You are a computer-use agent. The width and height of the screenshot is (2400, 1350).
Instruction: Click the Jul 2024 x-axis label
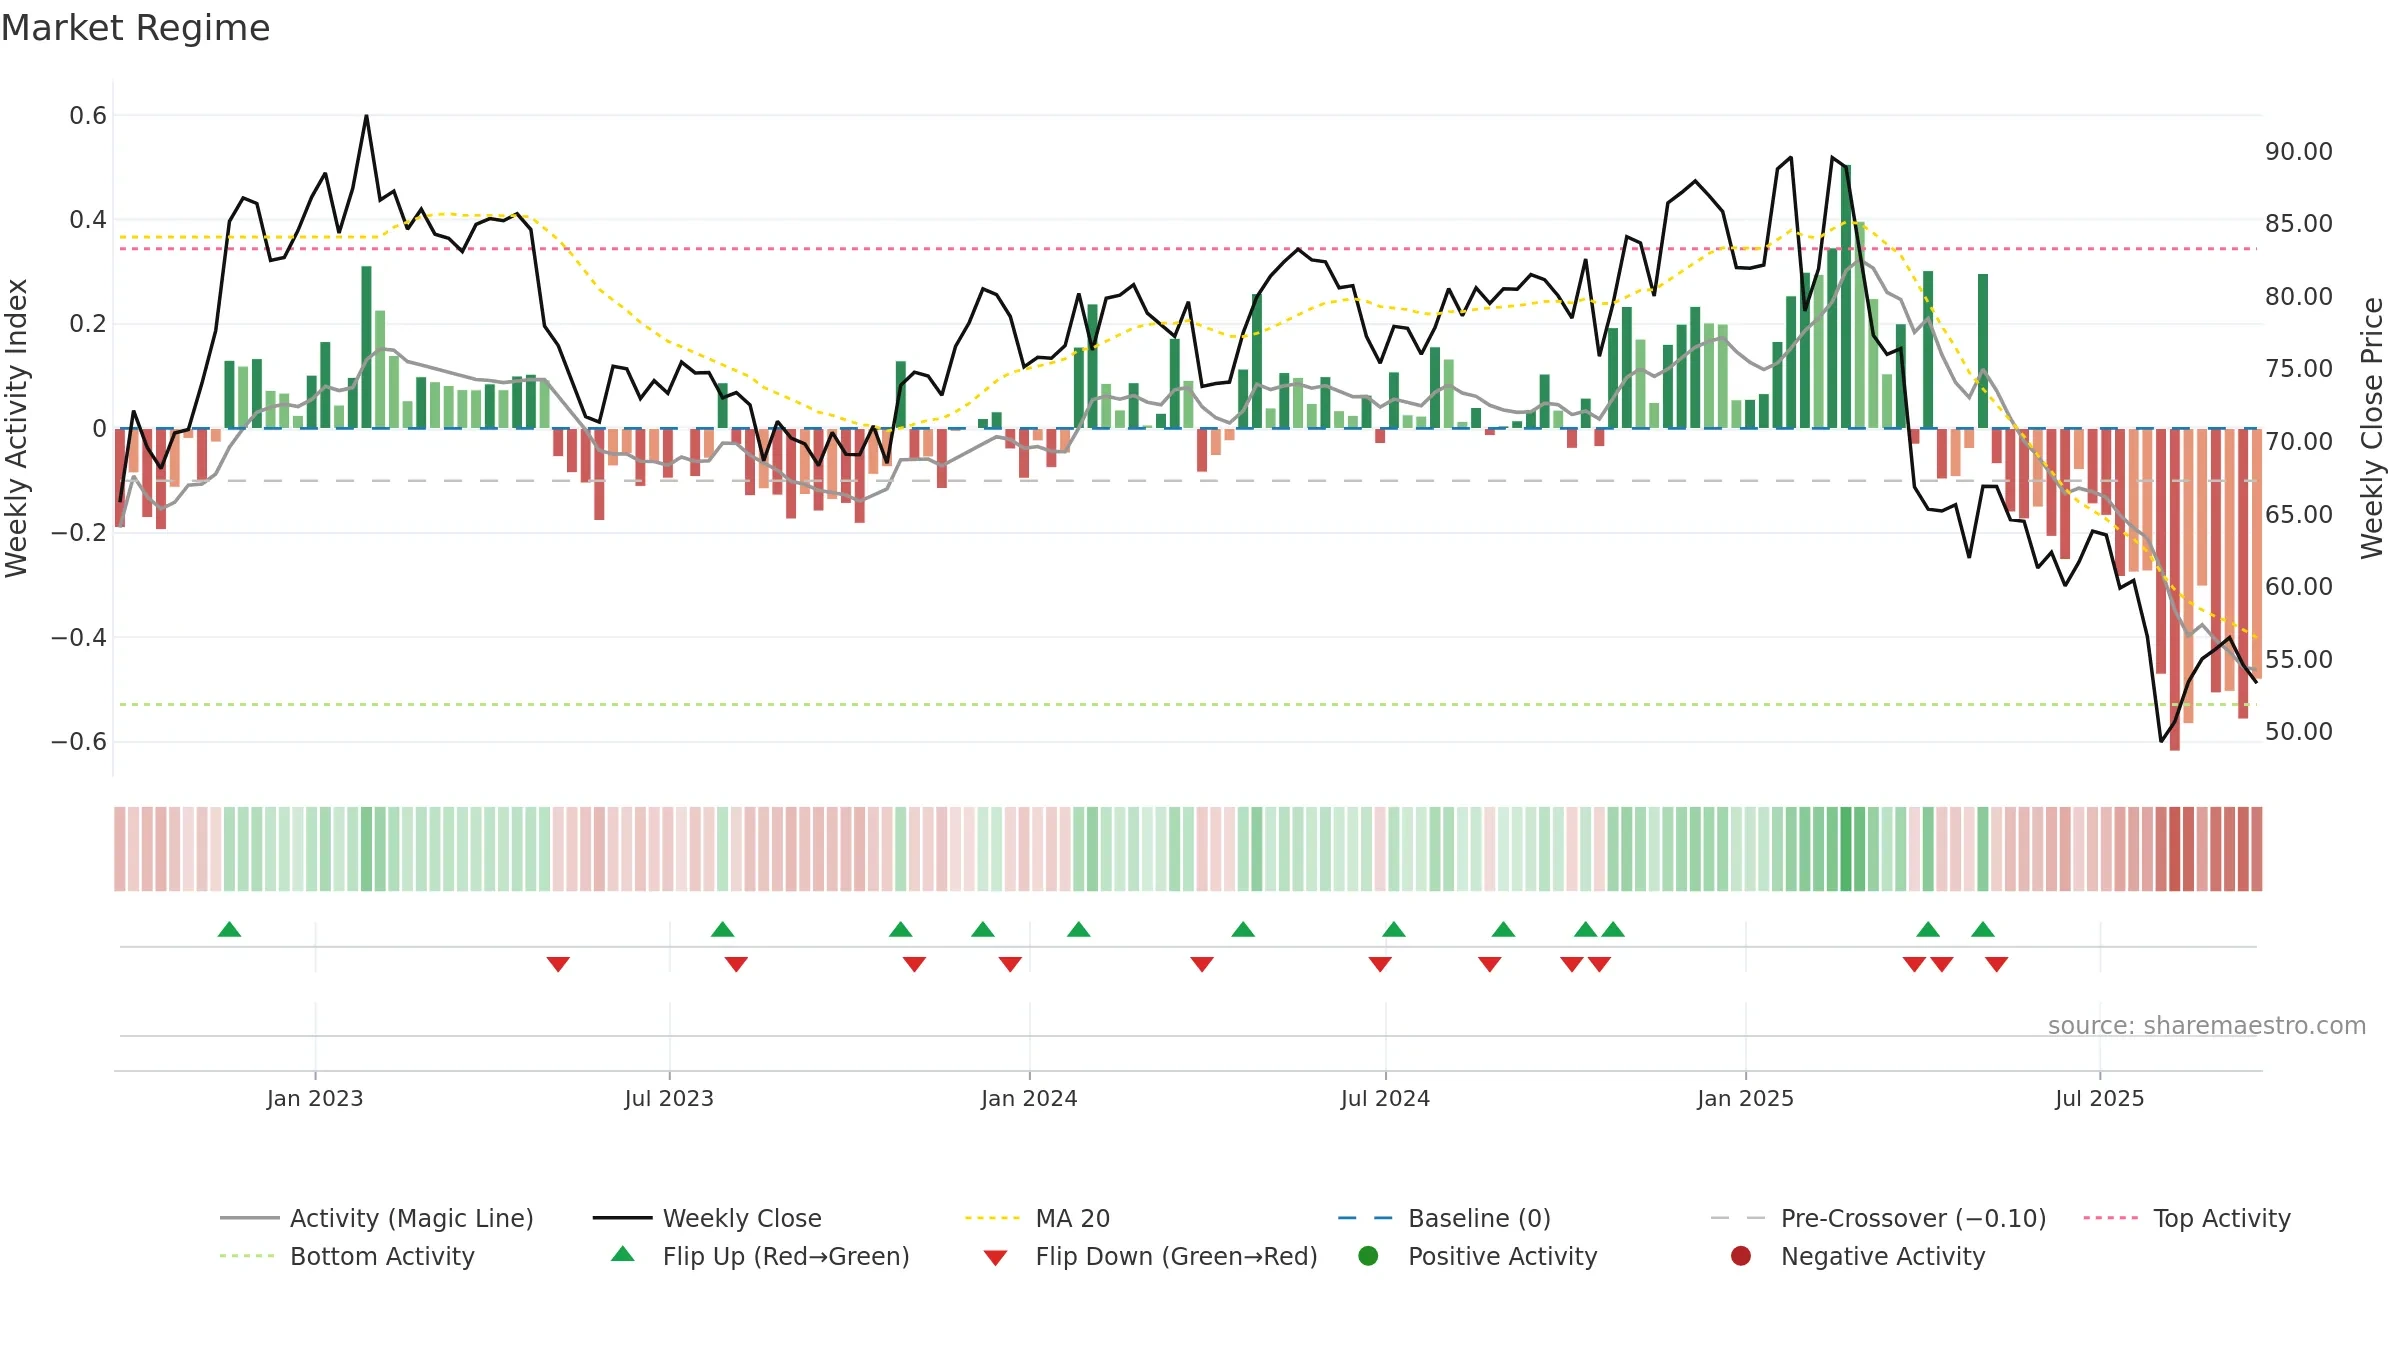click(1385, 1098)
